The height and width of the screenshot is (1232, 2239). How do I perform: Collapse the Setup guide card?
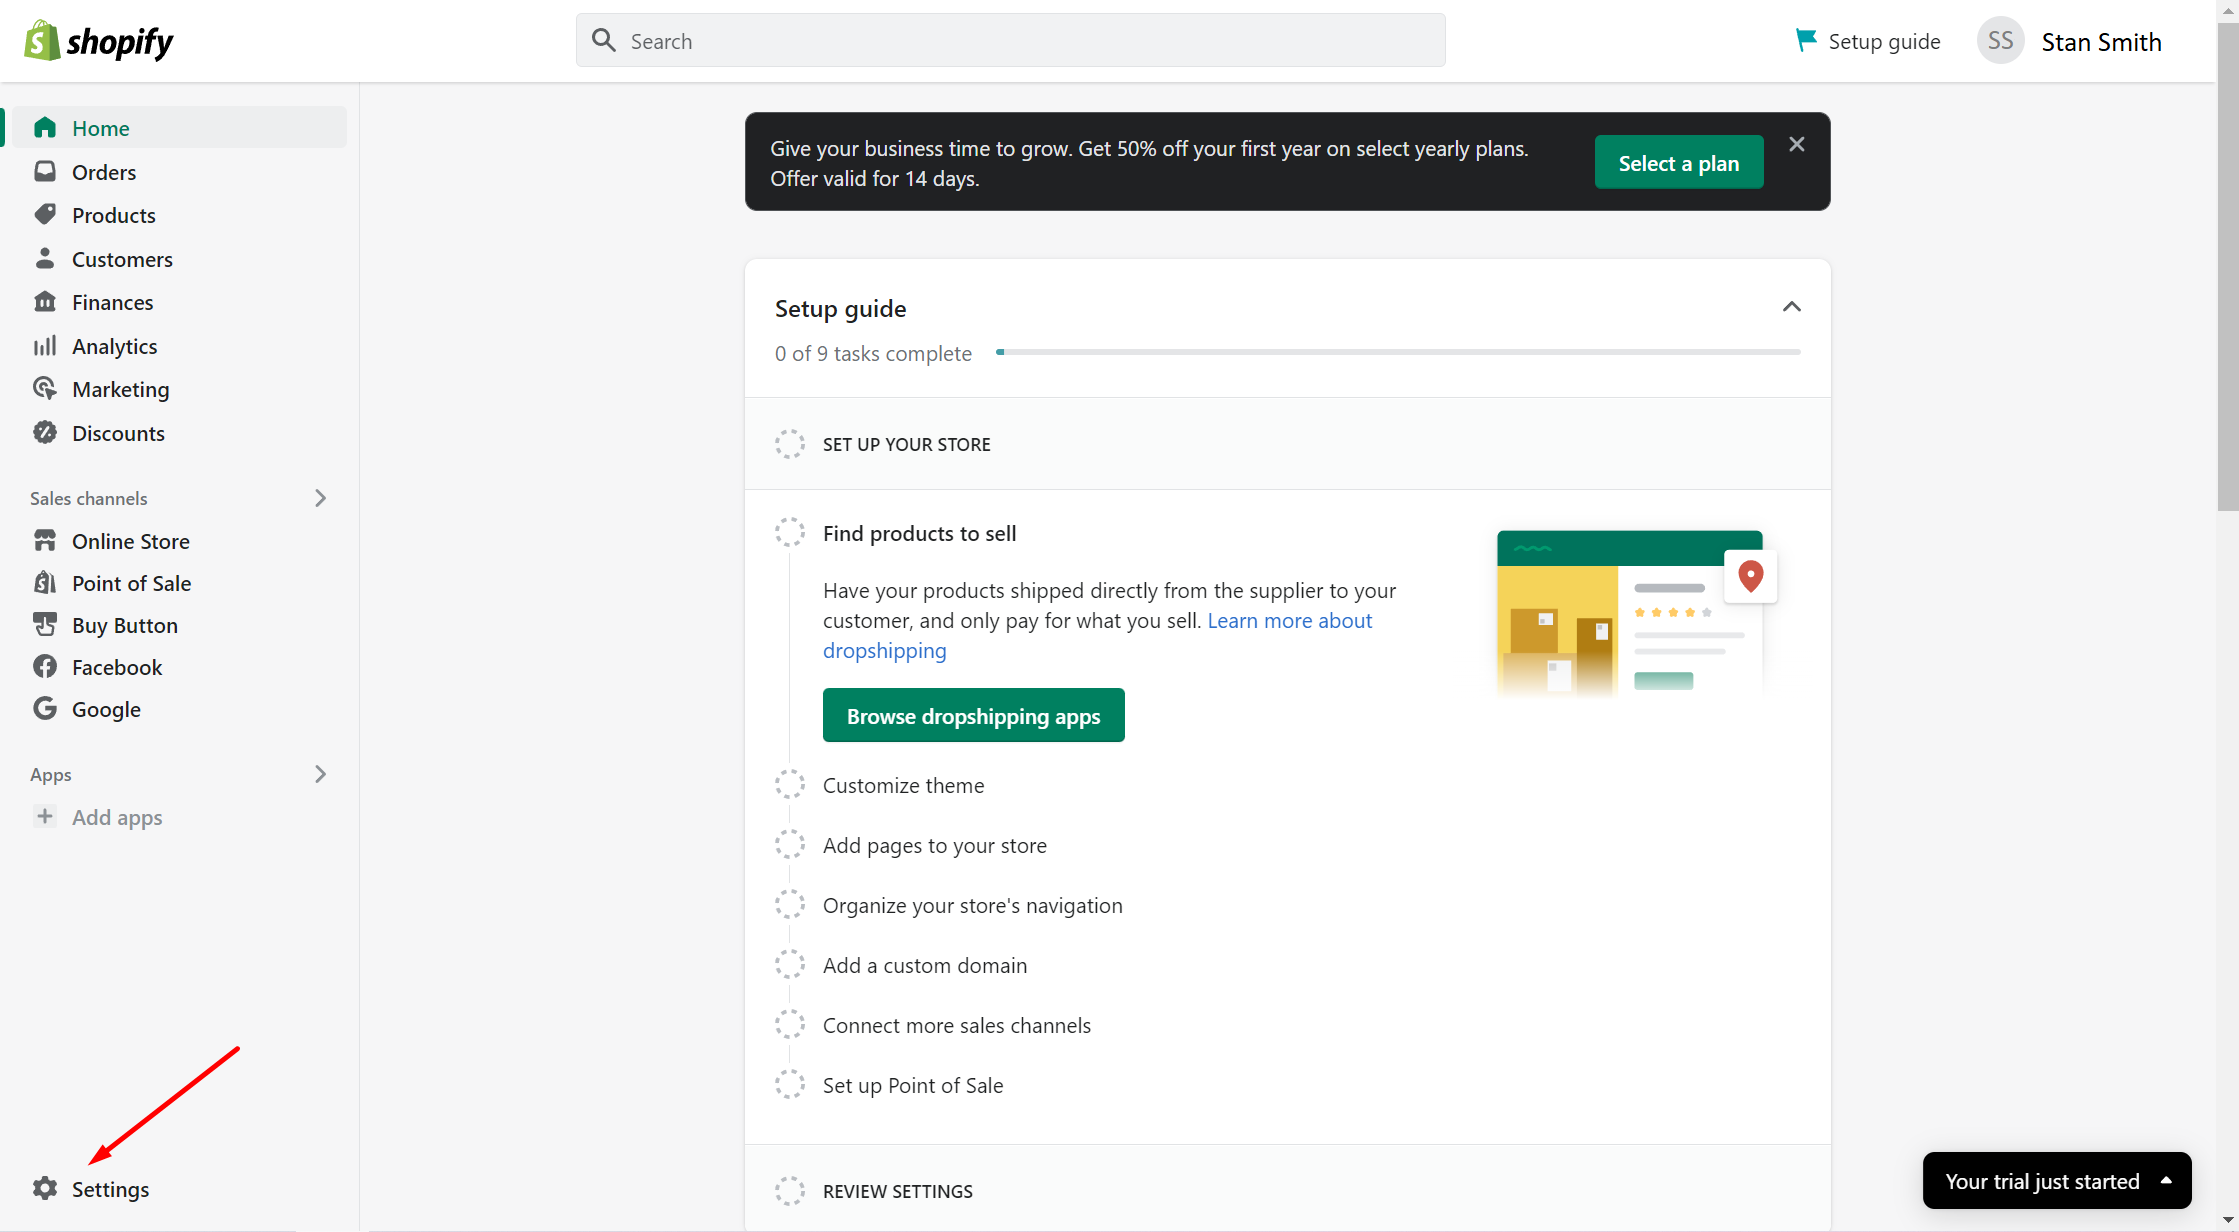pos(1792,307)
